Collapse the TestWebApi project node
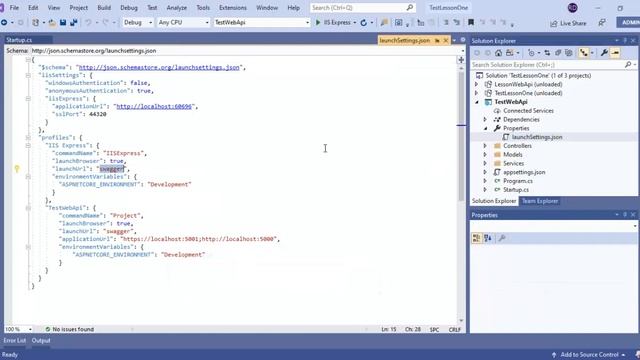This screenshot has height=360, width=640. coord(477,102)
